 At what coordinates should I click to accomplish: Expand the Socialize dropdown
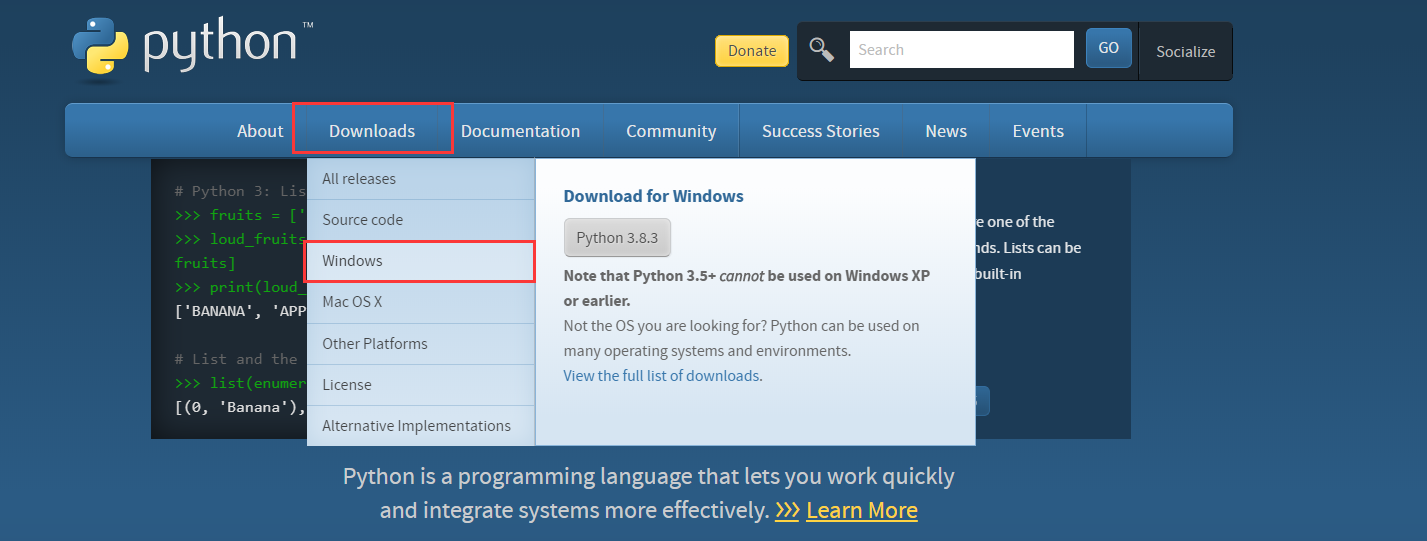coord(1185,51)
